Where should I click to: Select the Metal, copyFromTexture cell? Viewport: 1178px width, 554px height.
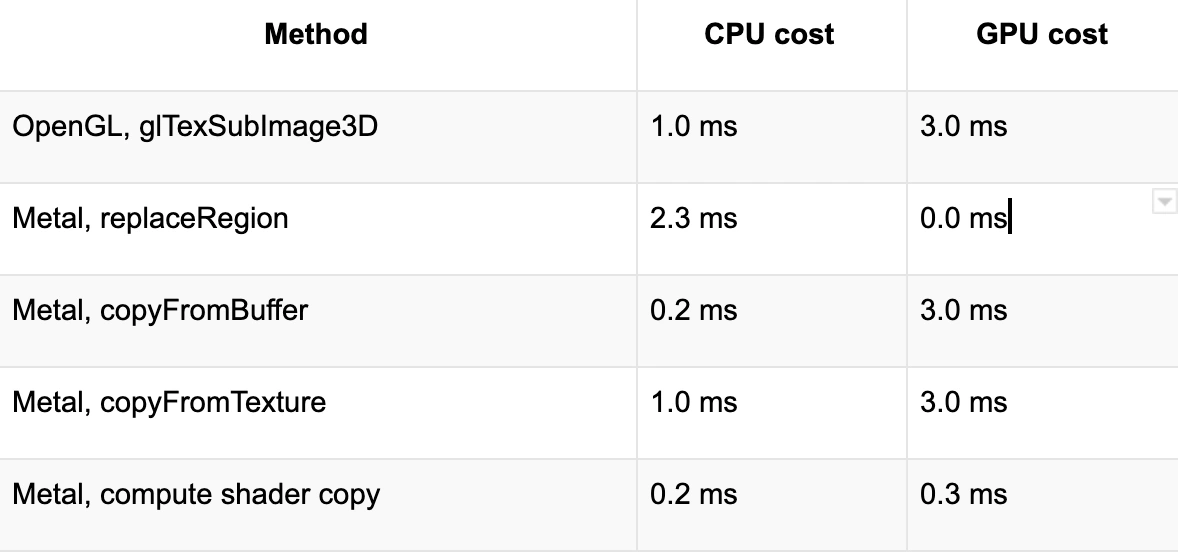[169, 402]
